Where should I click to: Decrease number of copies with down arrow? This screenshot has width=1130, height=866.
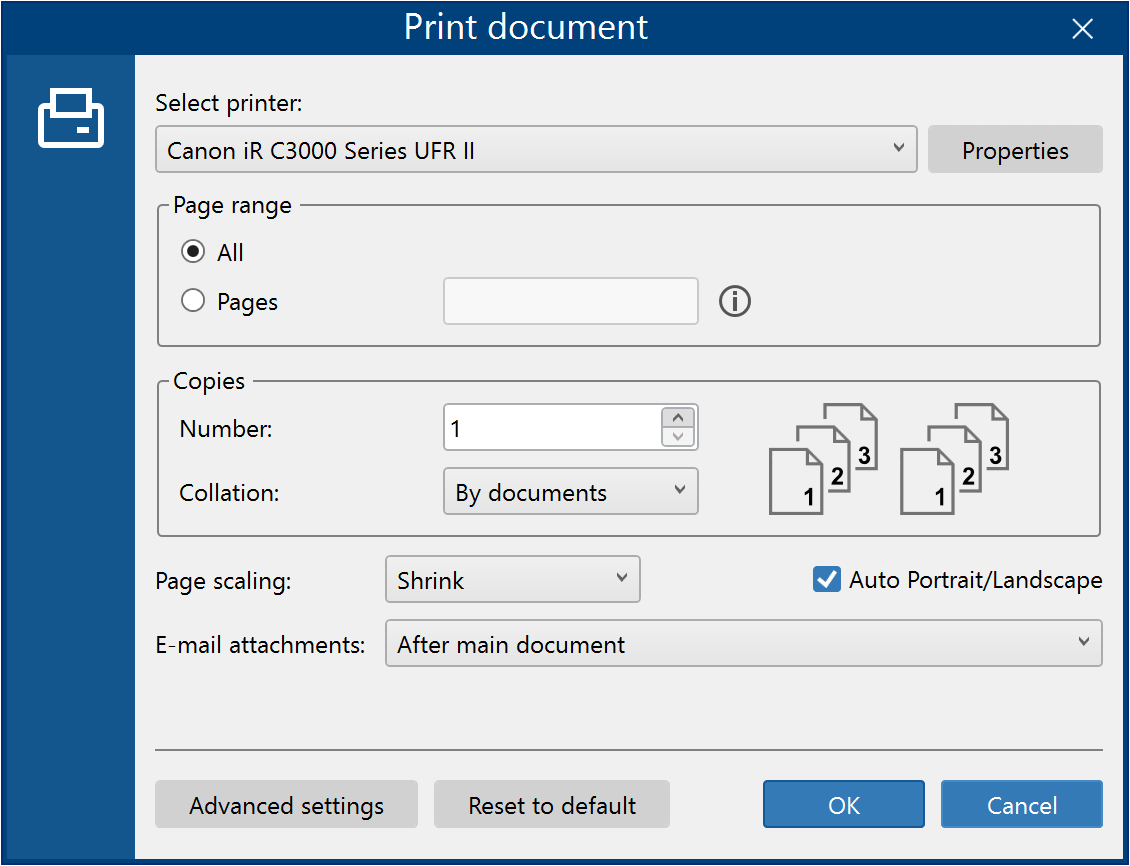tap(677, 437)
